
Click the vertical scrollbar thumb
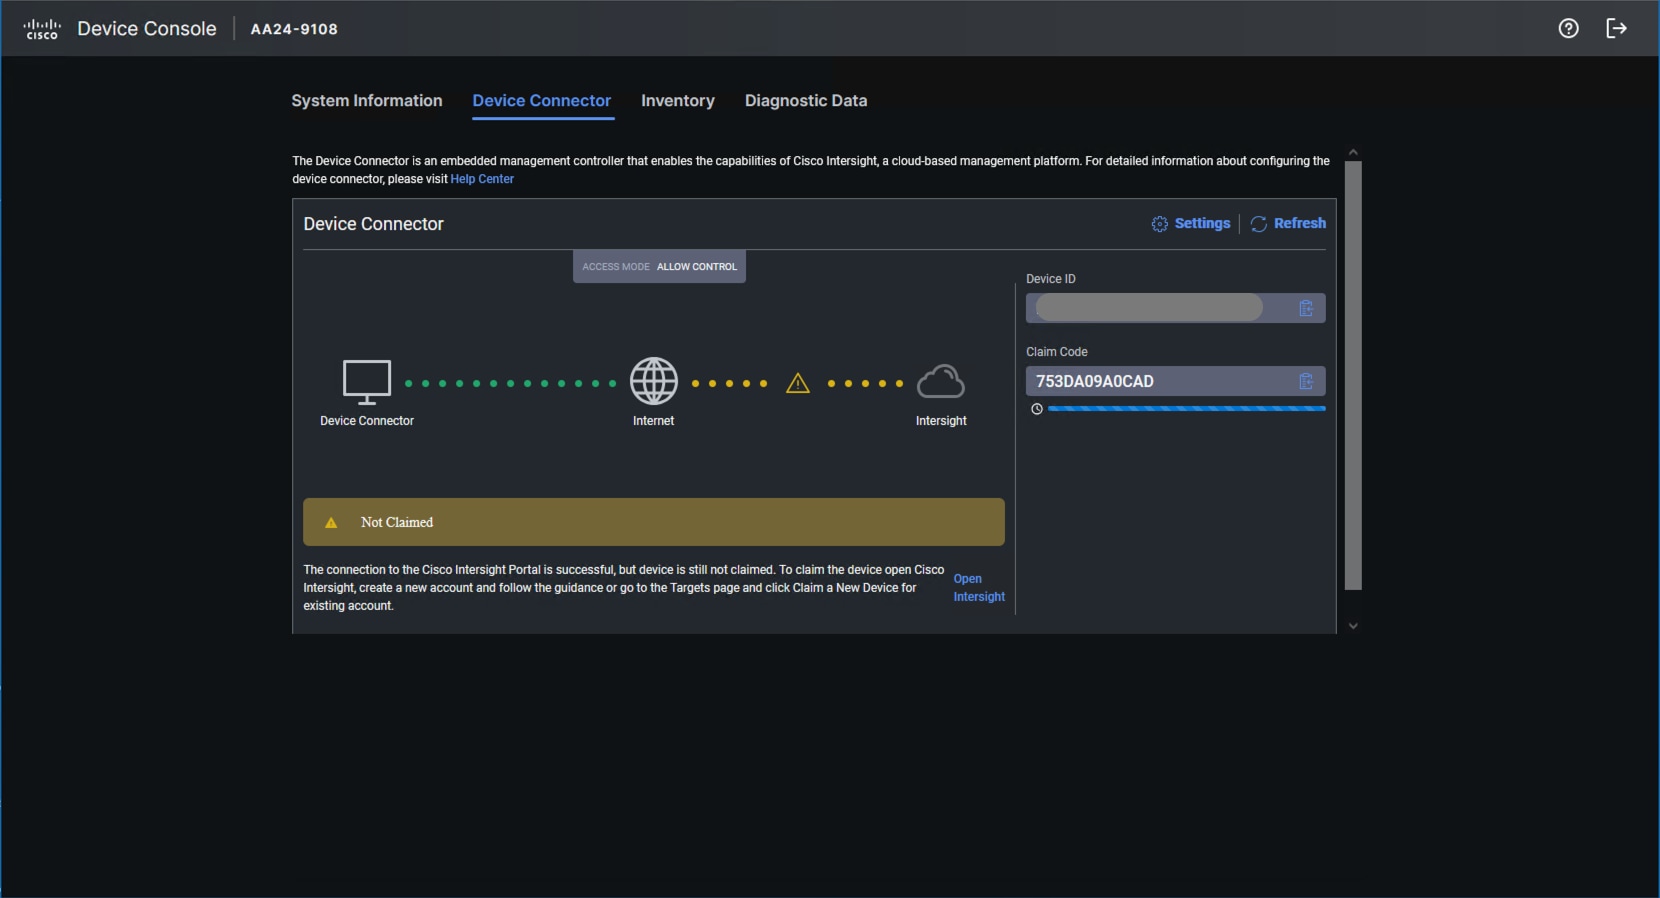point(1353,375)
